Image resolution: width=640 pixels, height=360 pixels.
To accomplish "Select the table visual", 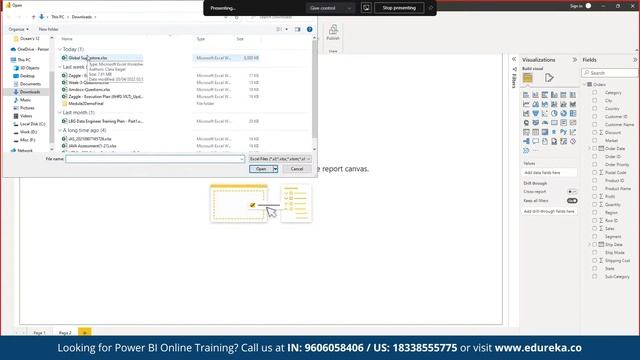I will pos(536,132).
